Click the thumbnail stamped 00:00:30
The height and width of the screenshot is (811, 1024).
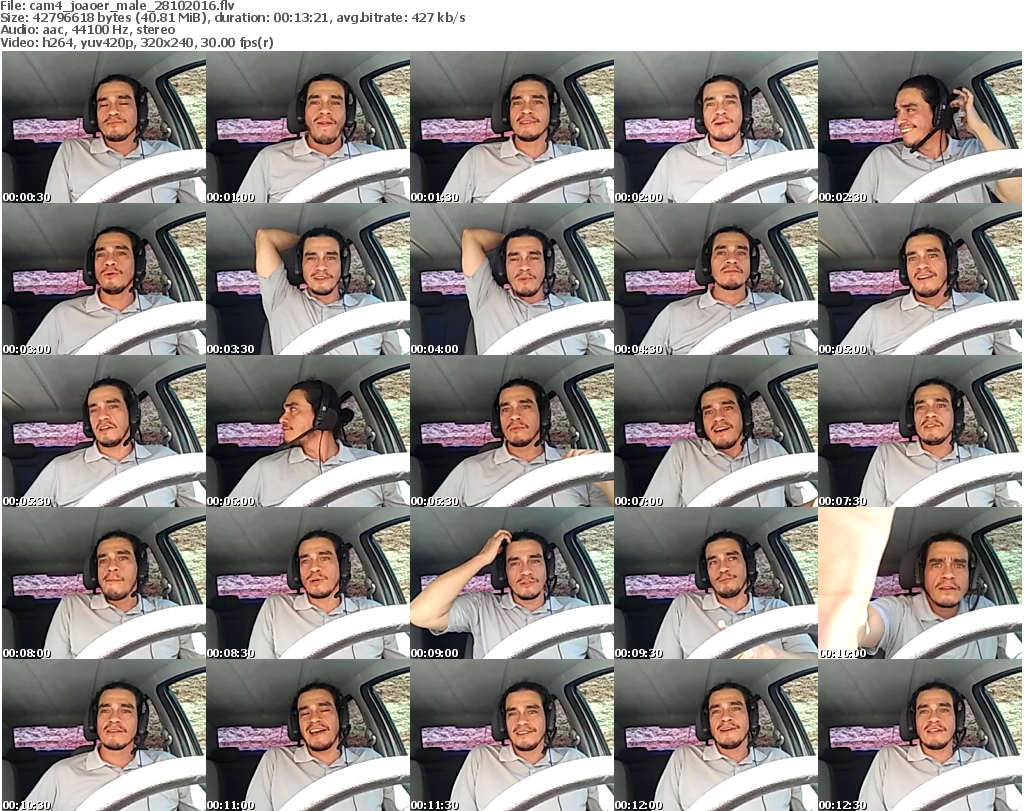coord(104,127)
